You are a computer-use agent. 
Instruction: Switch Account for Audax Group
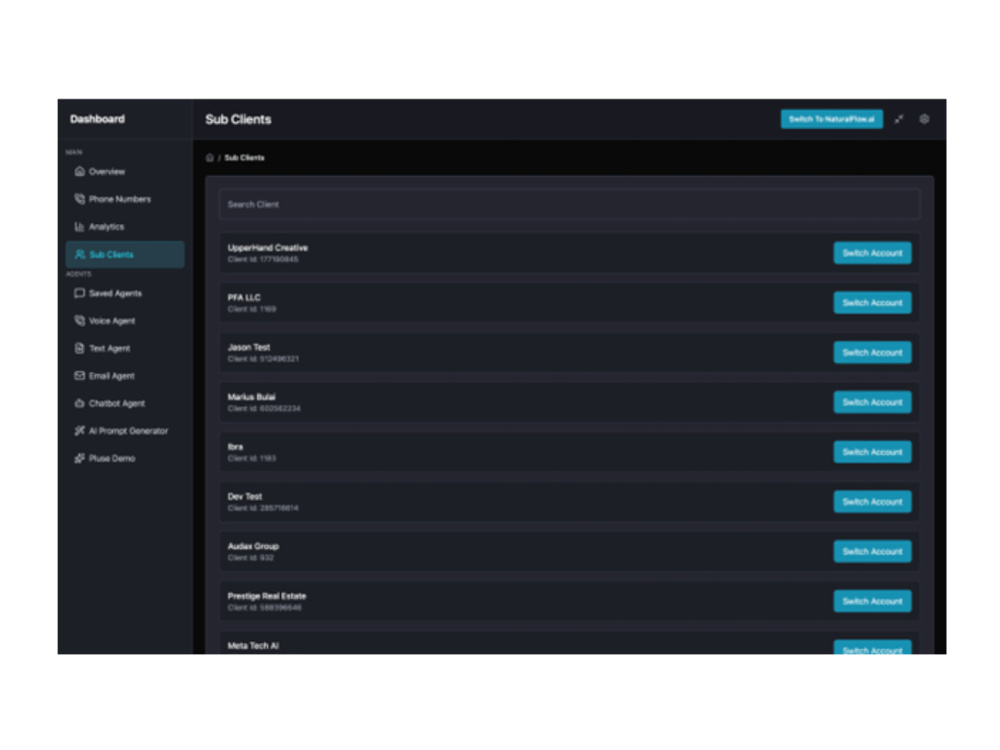(872, 551)
